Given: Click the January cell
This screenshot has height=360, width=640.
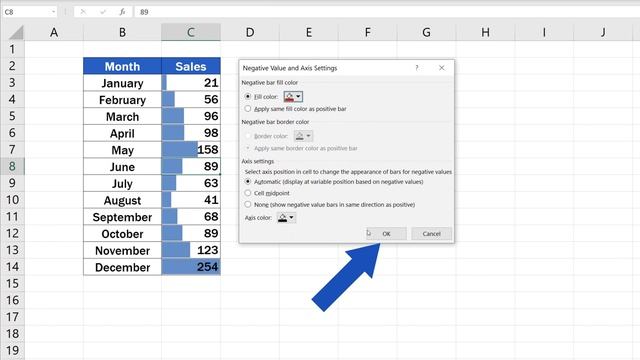Looking at the screenshot, I should click(x=122, y=83).
